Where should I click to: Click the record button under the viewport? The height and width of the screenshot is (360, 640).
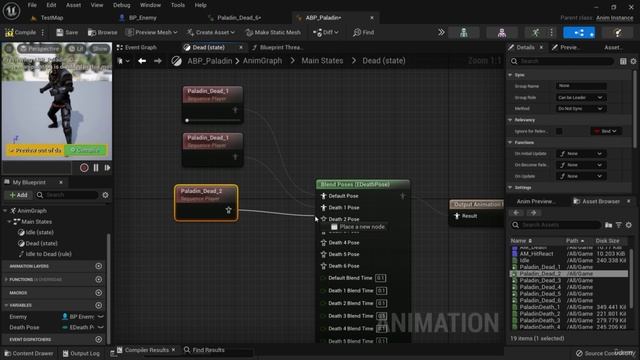click(x=84, y=168)
